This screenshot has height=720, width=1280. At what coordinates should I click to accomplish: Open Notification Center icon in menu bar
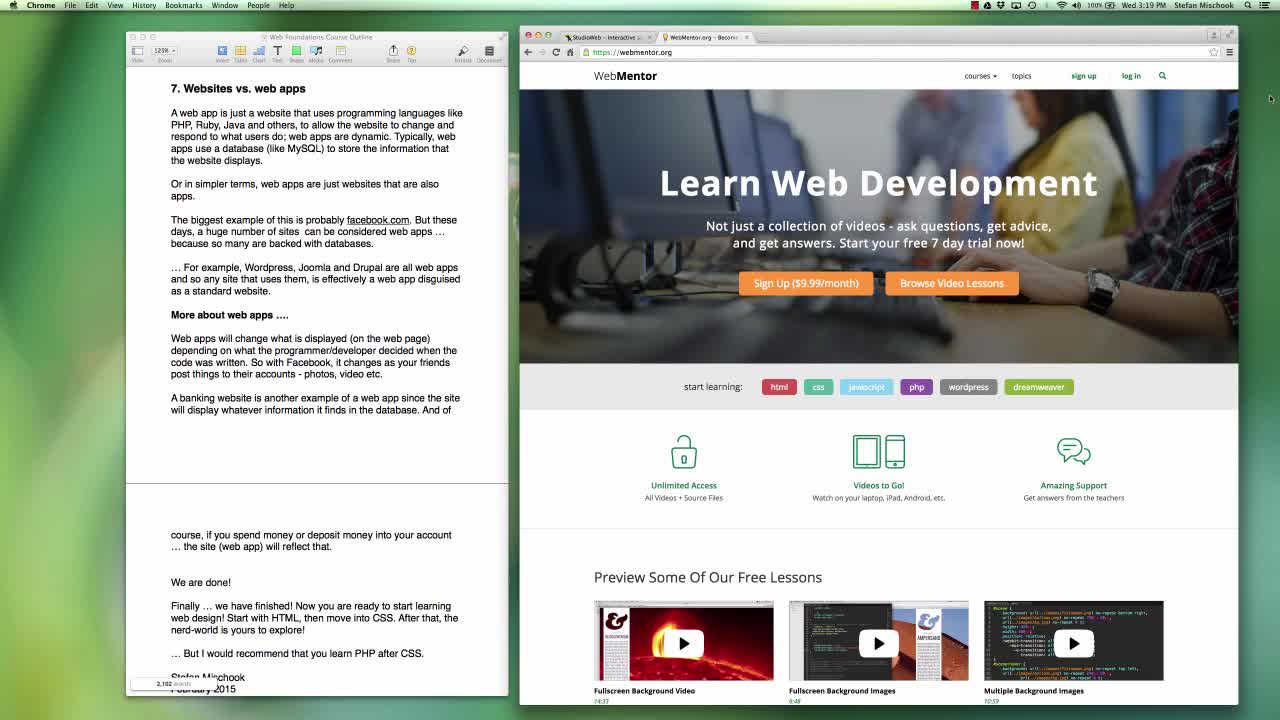(x=1265, y=5)
